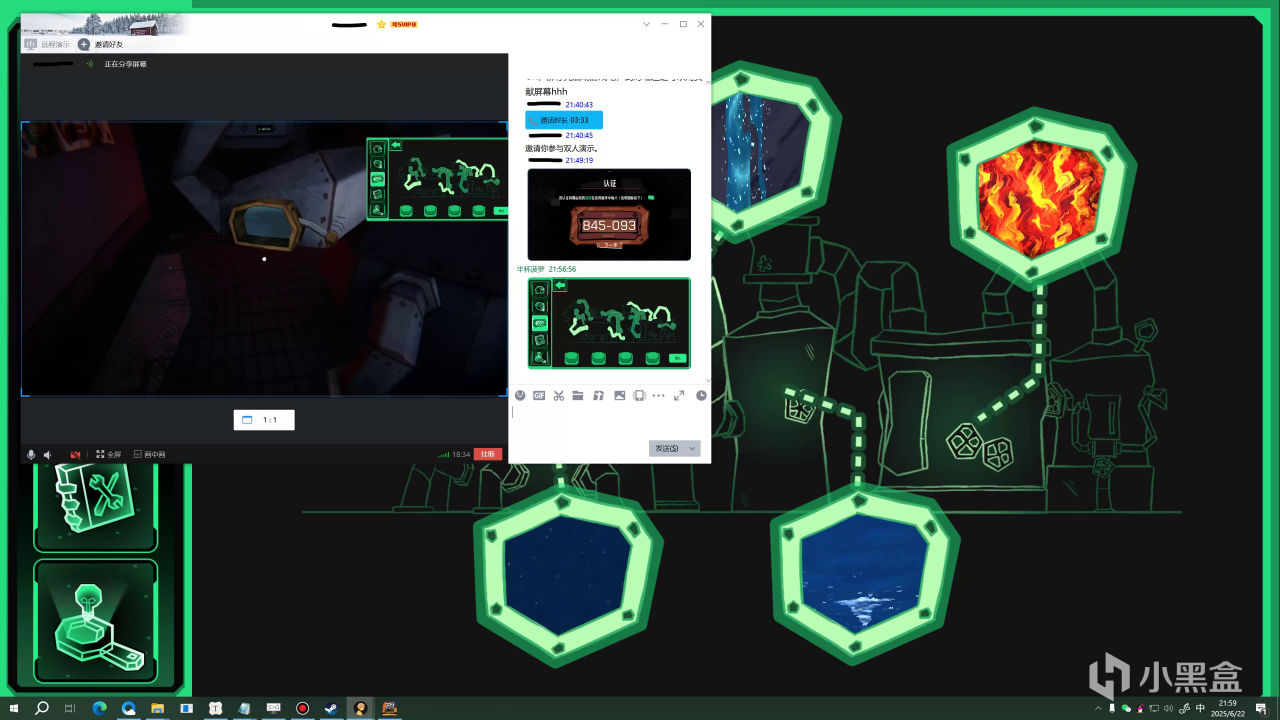Click the window shake icon in chat toolbar
1280x720 pixels.
coord(639,396)
